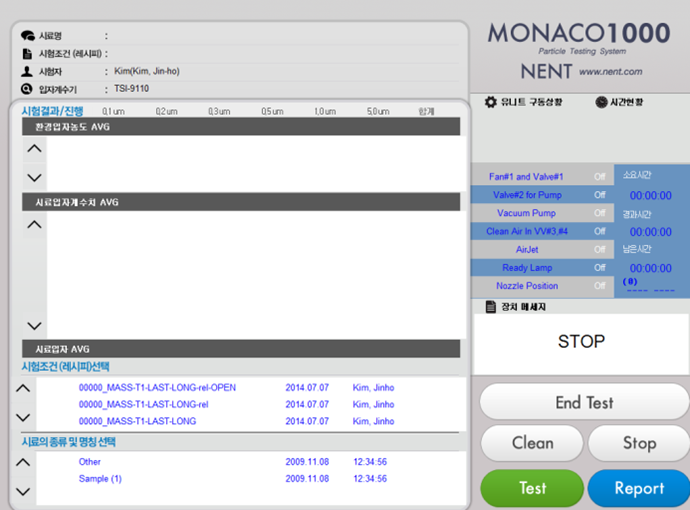The image size is (690, 510).
Task: Select the Sample (1) entry
Action: pyautogui.click(x=100, y=479)
